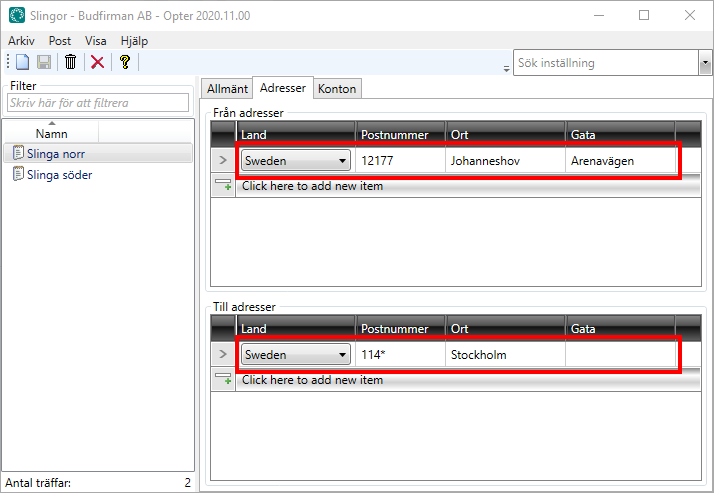Image resolution: width=714 pixels, height=493 pixels.
Task: Click 'Click here to add new item' in Till adresser
Action: (312, 380)
